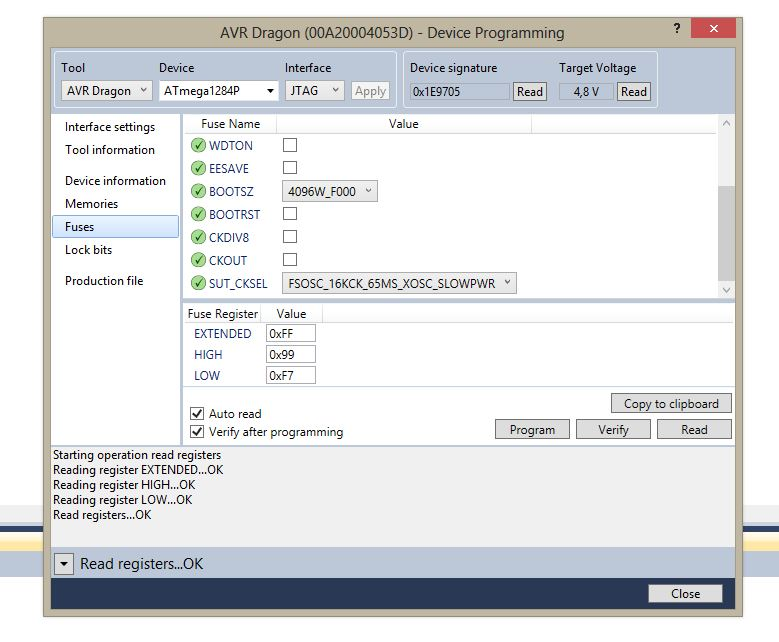Close the Device Programming window with the X
The image size is (779, 642).
click(713, 28)
